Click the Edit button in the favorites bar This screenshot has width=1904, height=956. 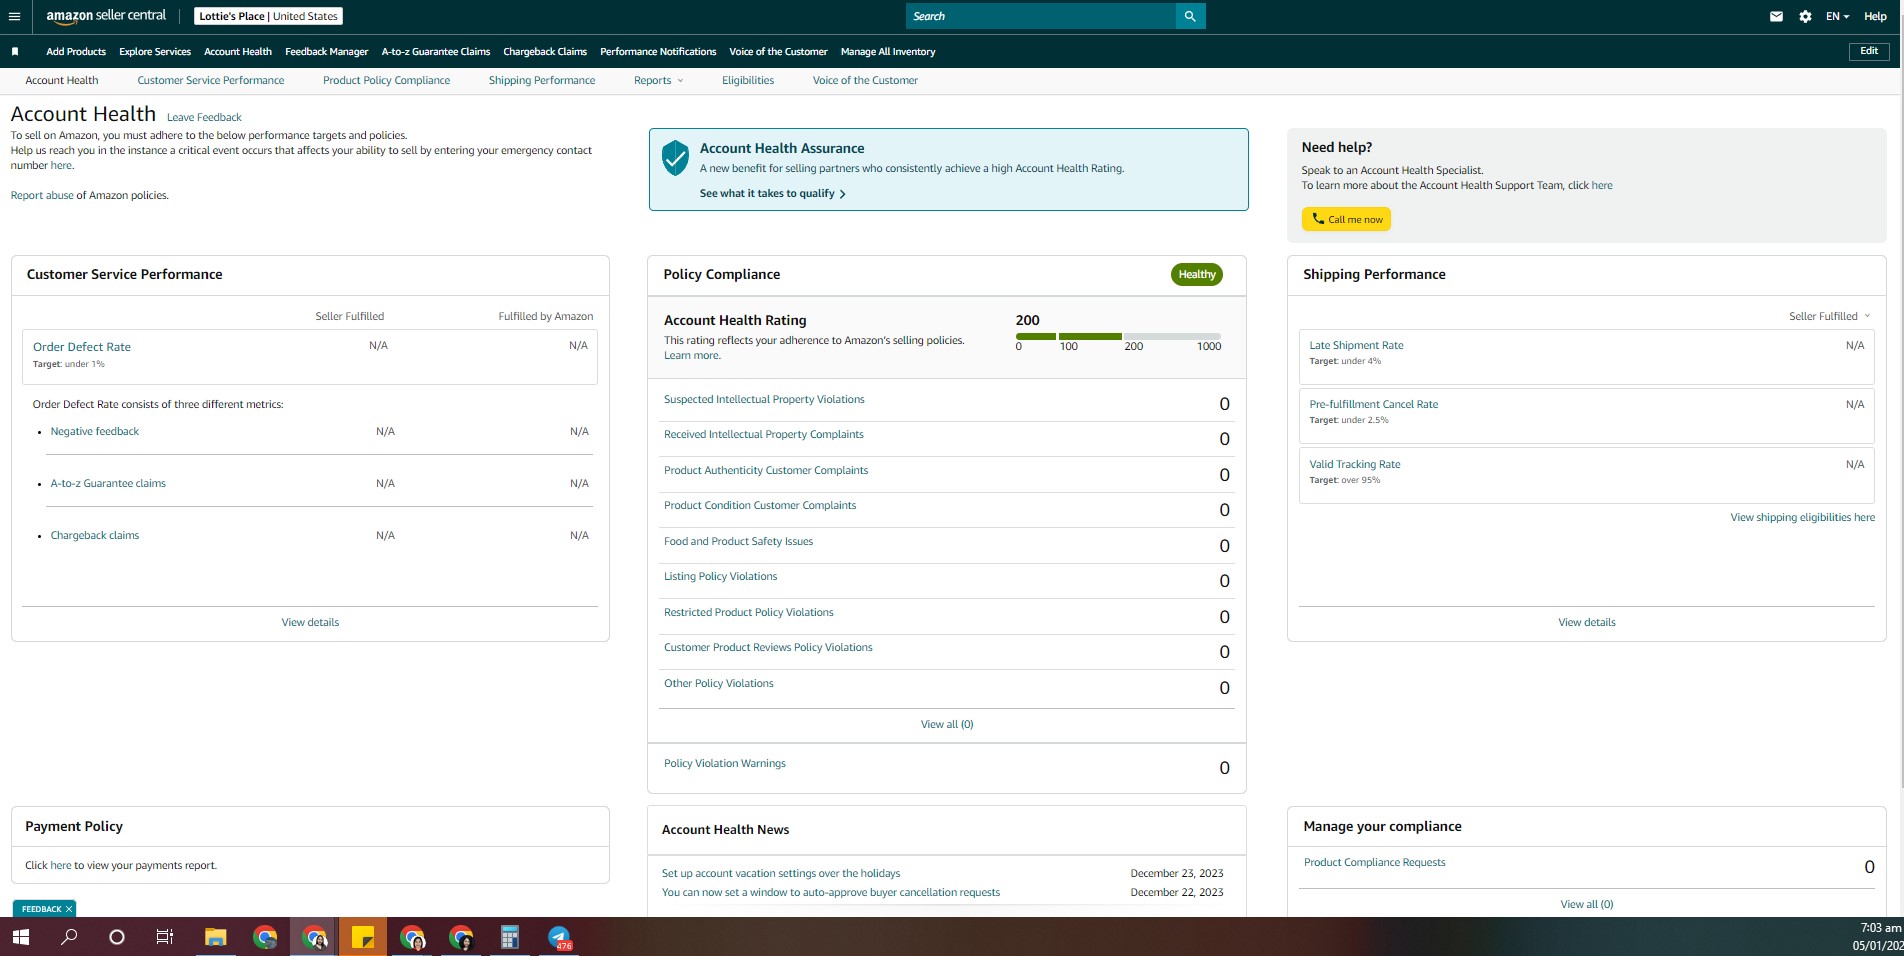click(1869, 51)
